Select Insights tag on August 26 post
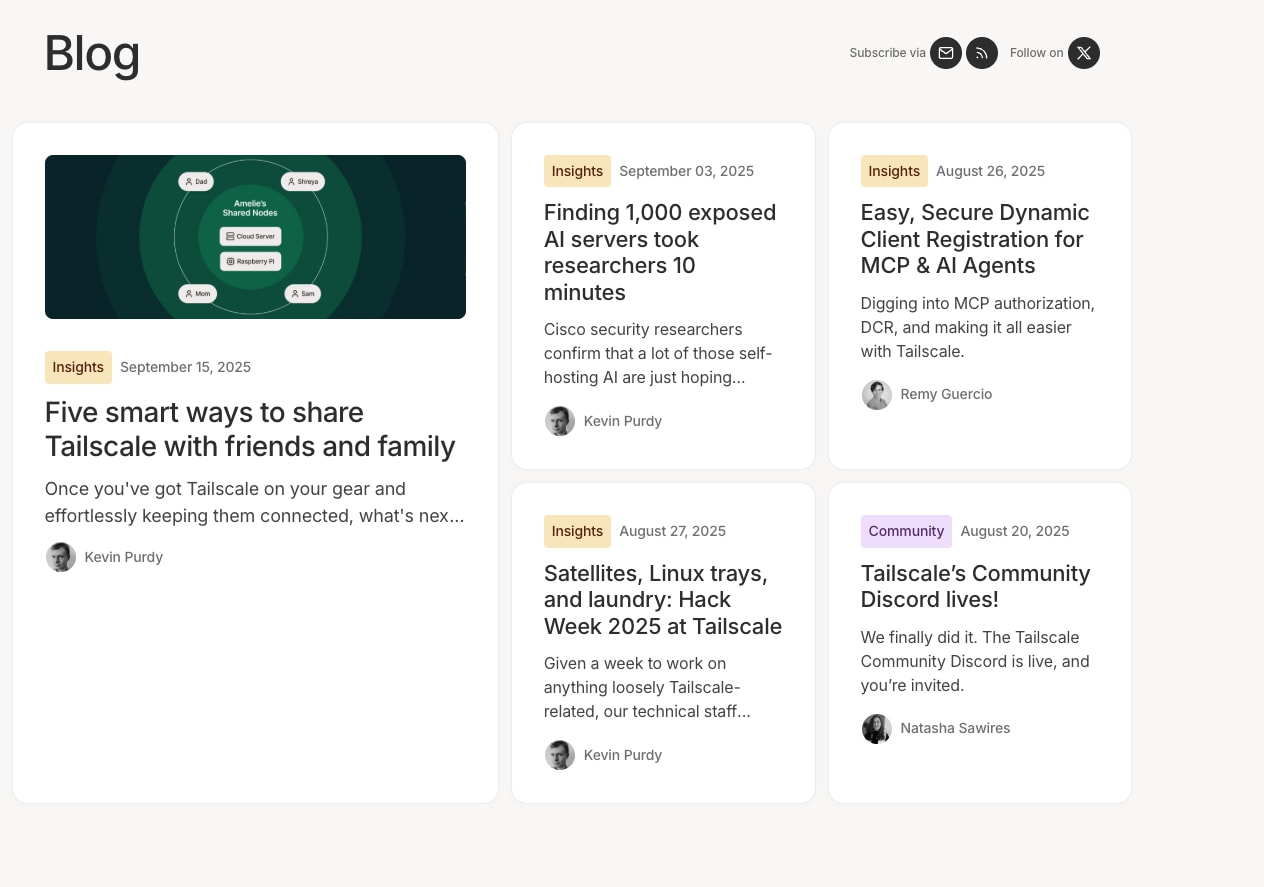 [894, 171]
